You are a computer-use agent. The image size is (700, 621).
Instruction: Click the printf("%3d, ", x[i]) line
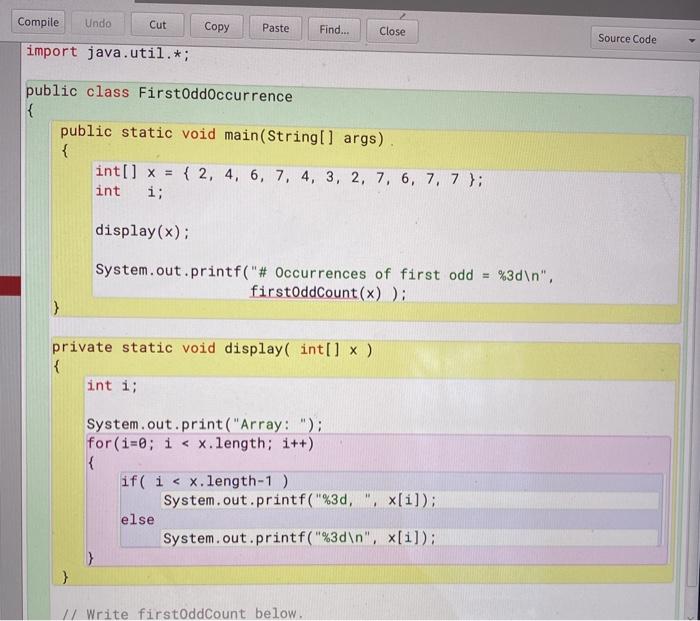click(x=300, y=500)
